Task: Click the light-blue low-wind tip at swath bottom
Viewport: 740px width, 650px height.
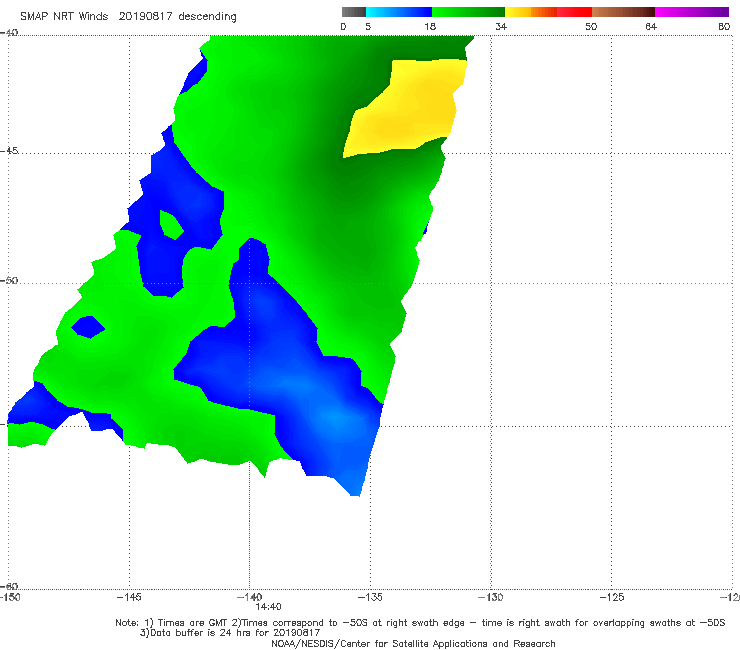Action: pyautogui.click(x=355, y=484)
